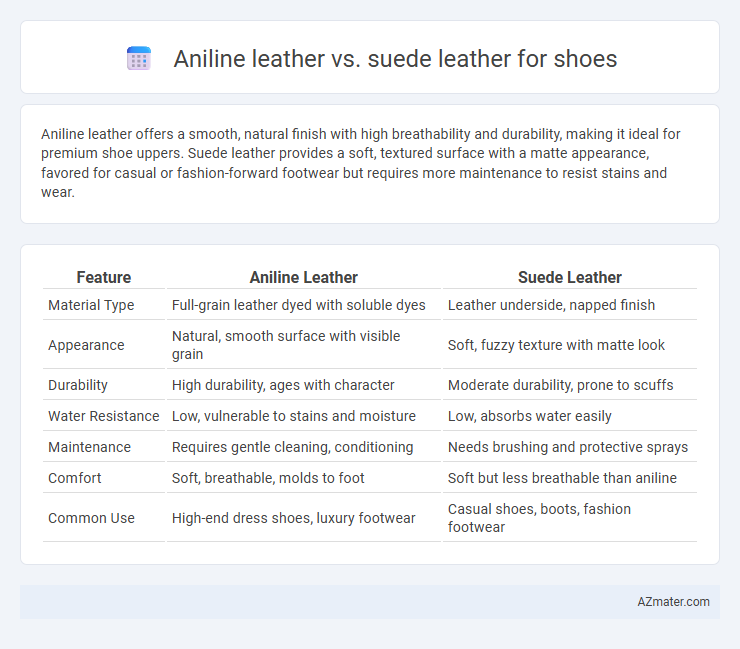
Task: Open the AZmater.com footer link
Action: pyautogui.click(x=673, y=602)
